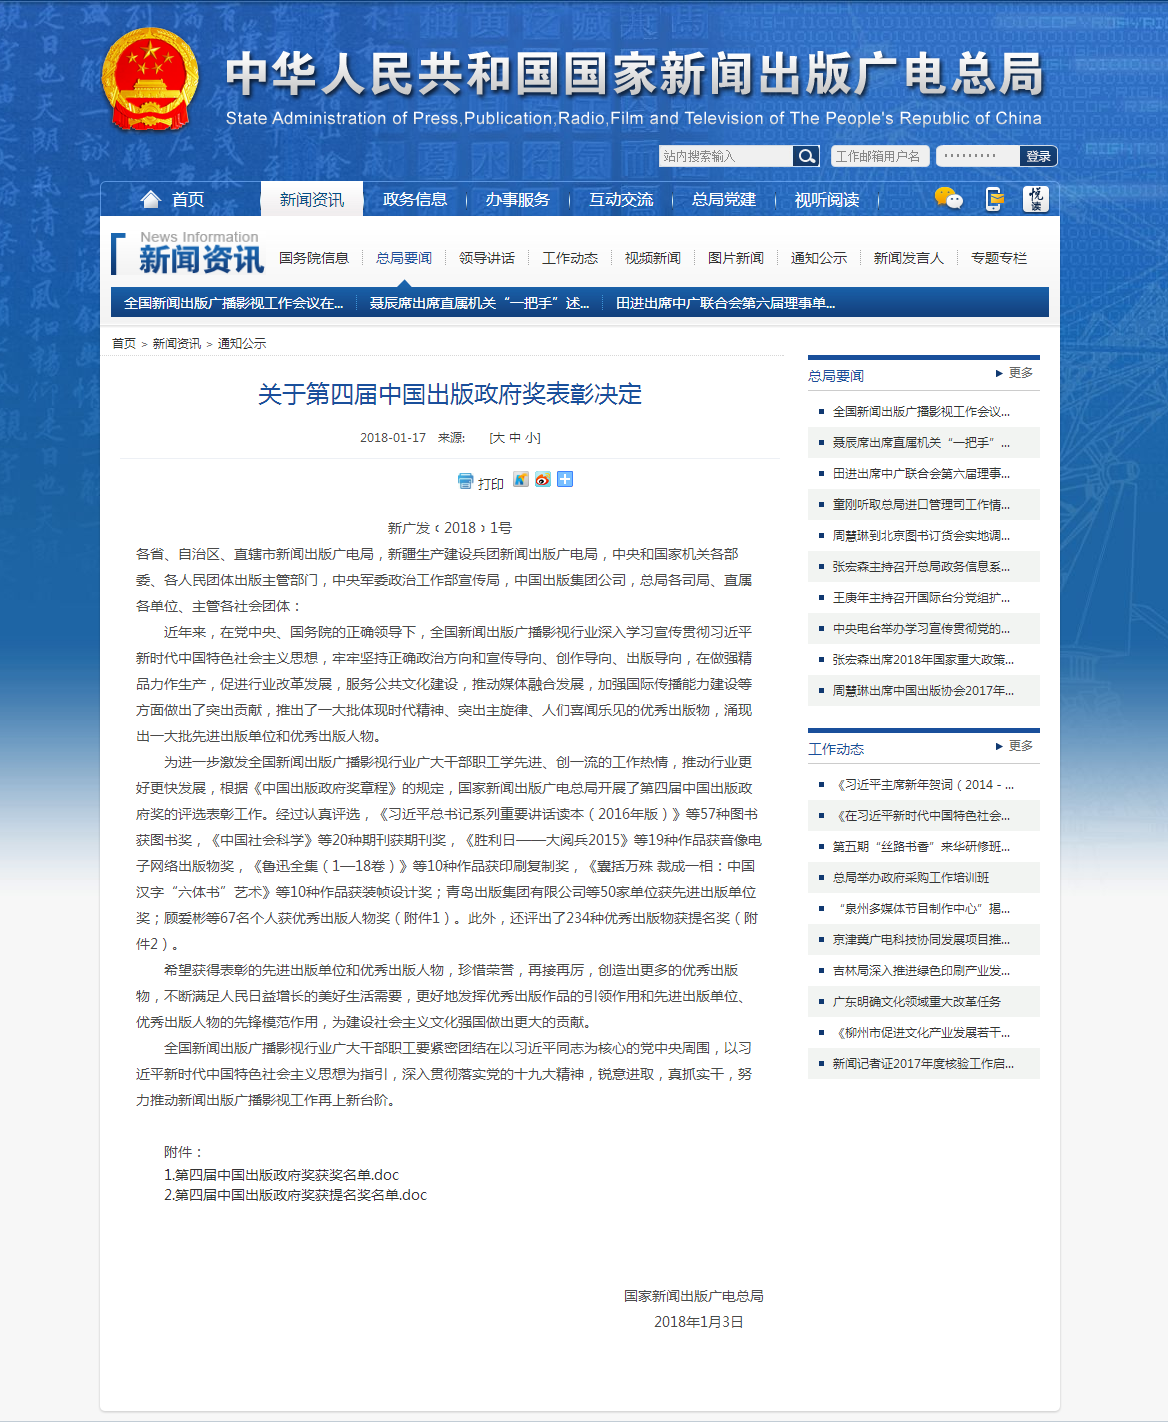The height and width of the screenshot is (1422, 1168).
Task: Open the 互动交流 main tab
Action: tap(621, 200)
